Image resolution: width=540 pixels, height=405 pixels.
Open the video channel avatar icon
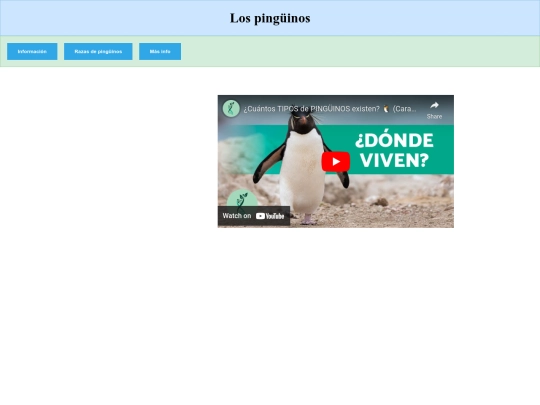(231, 108)
